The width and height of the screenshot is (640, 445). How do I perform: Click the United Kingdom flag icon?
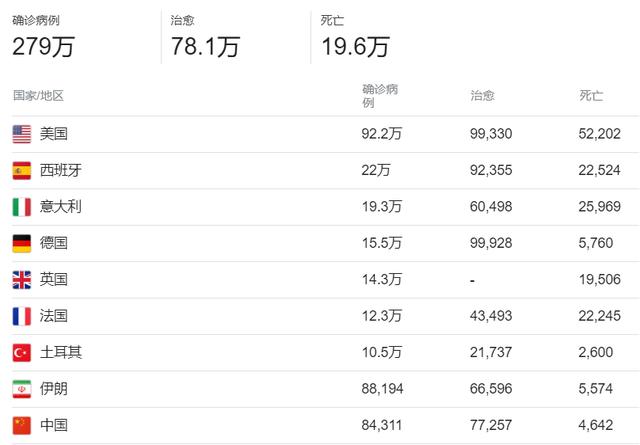pyautogui.click(x=22, y=279)
